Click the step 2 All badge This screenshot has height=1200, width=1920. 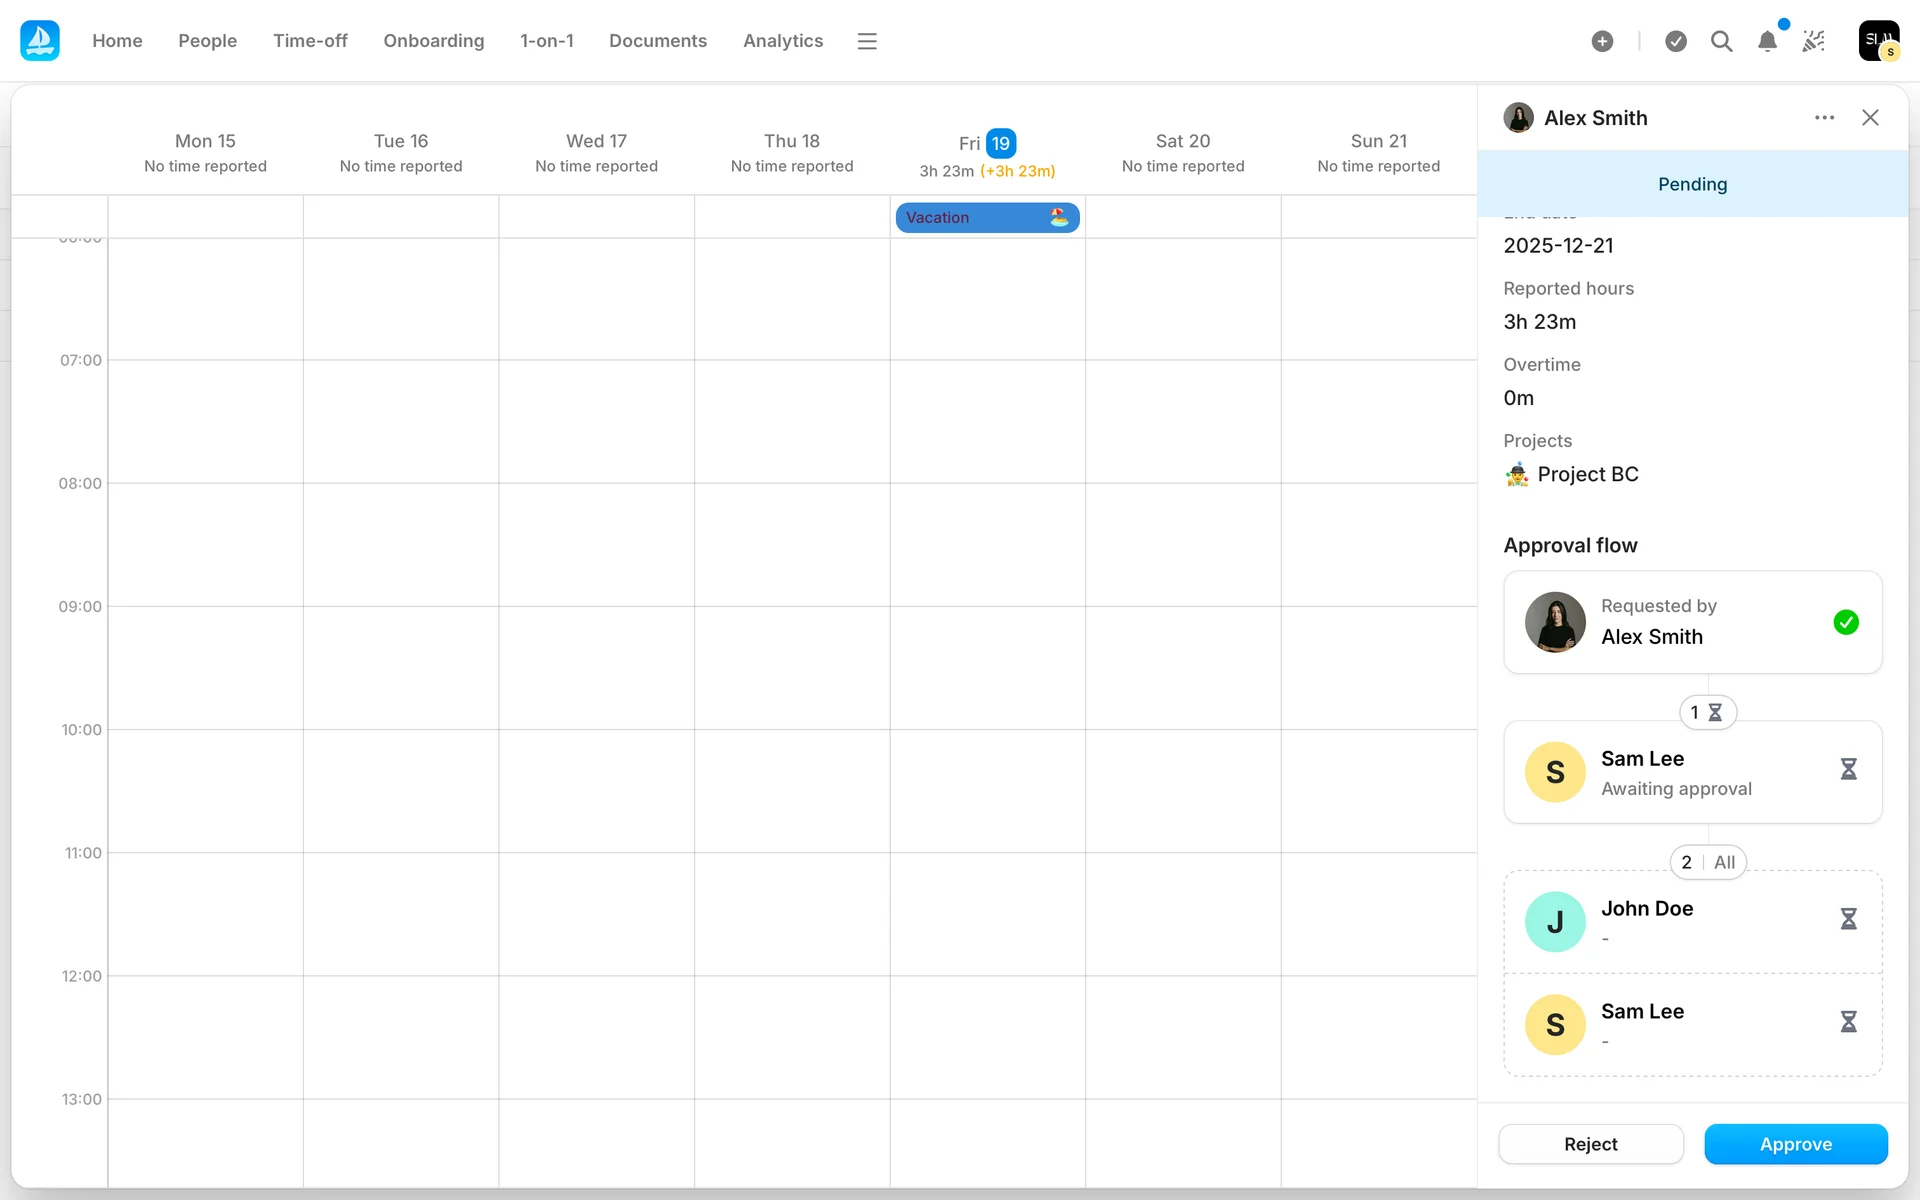pyautogui.click(x=1707, y=862)
